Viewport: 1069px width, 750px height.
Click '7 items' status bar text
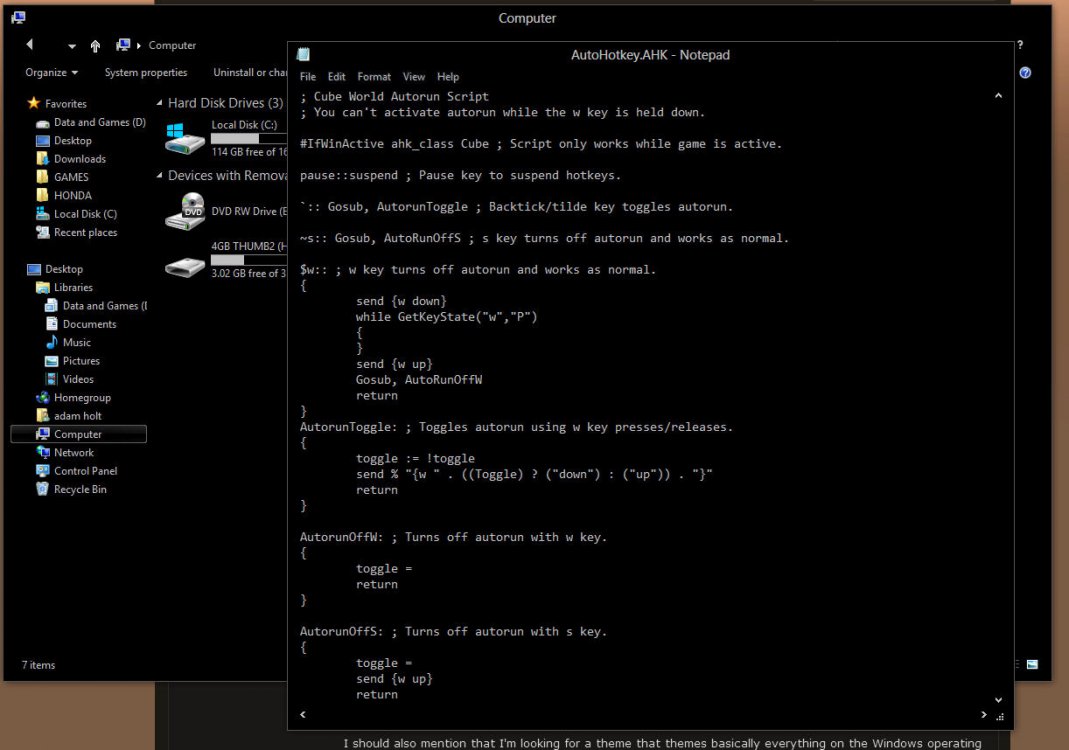point(38,665)
